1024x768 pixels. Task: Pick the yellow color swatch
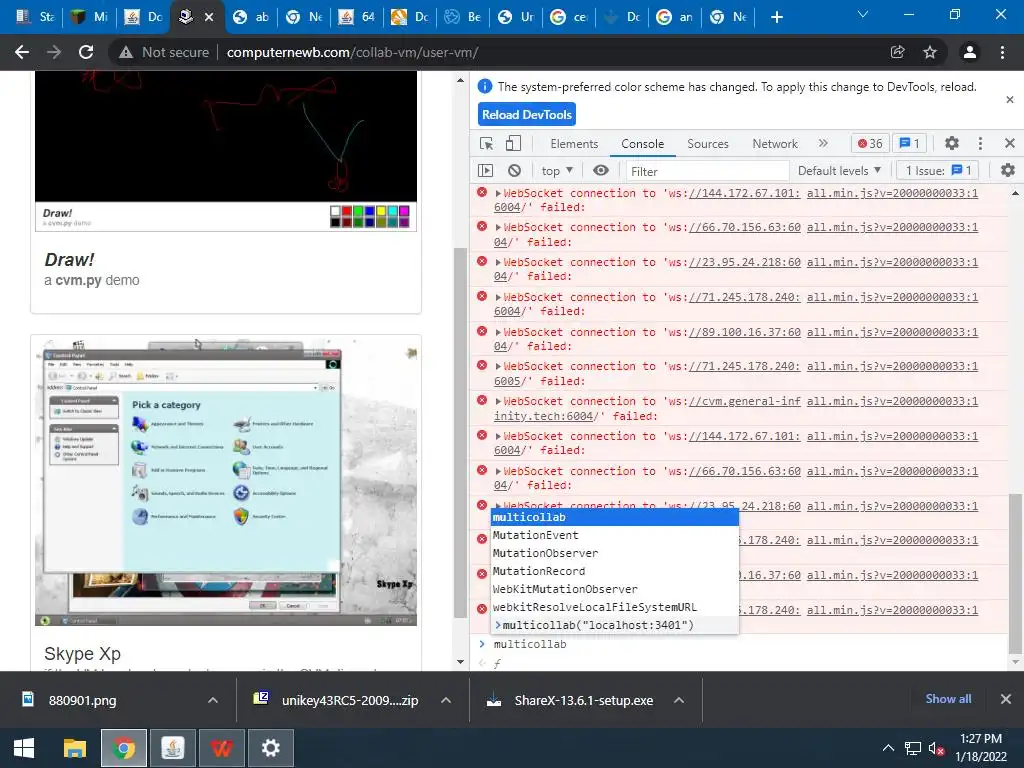click(381, 211)
